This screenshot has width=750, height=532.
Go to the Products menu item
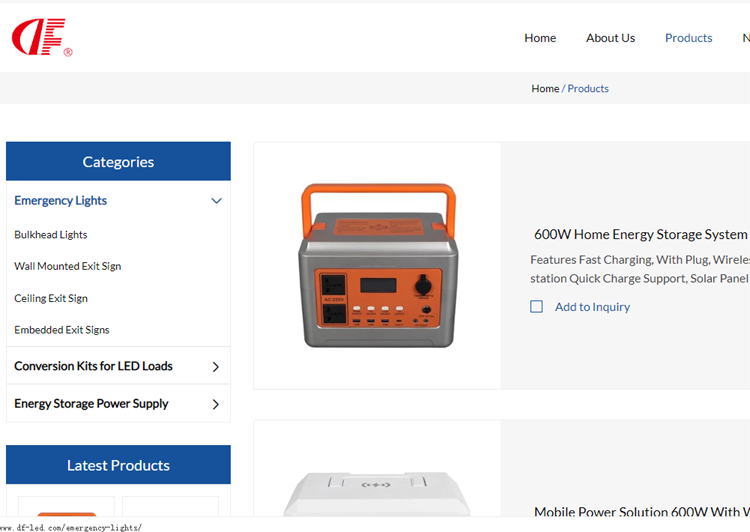click(x=688, y=38)
